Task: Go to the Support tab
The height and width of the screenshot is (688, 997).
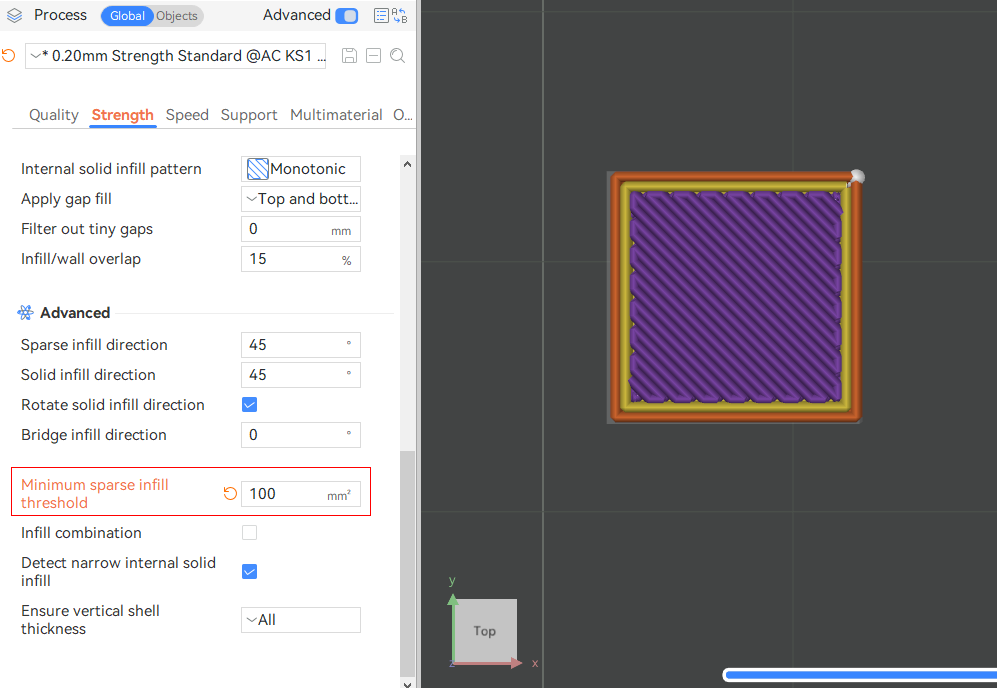Action: click(249, 115)
